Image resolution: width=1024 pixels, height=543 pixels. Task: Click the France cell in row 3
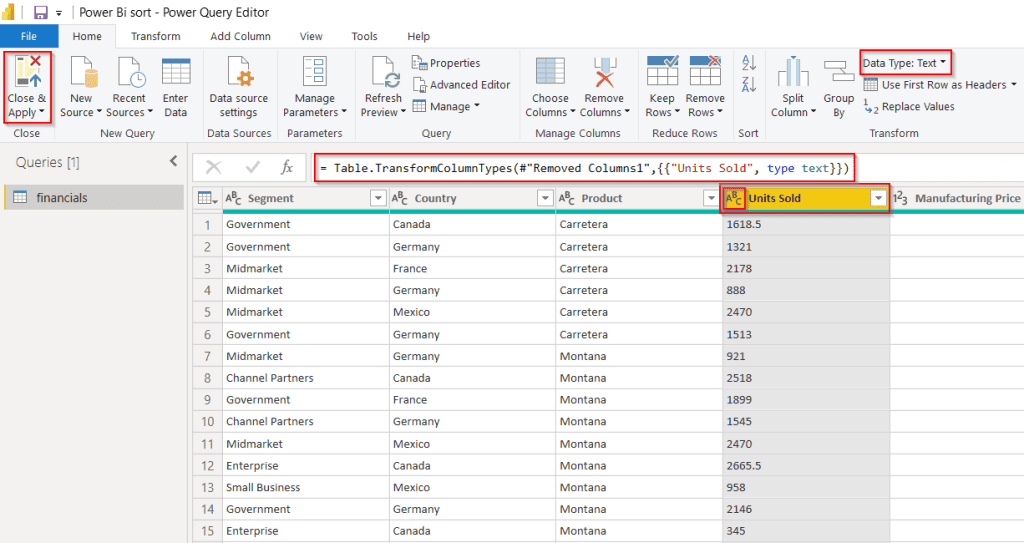click(472, 269)
